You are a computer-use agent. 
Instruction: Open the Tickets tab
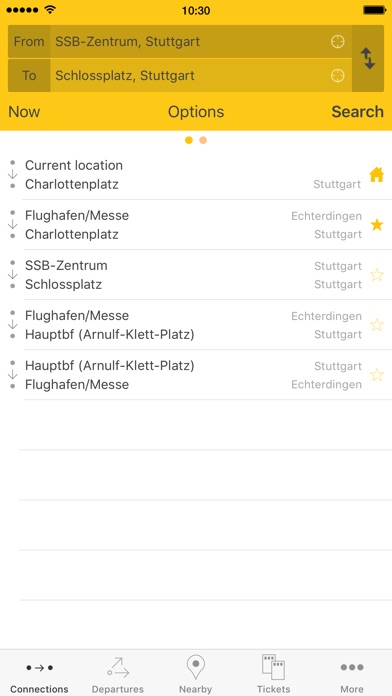273,674
